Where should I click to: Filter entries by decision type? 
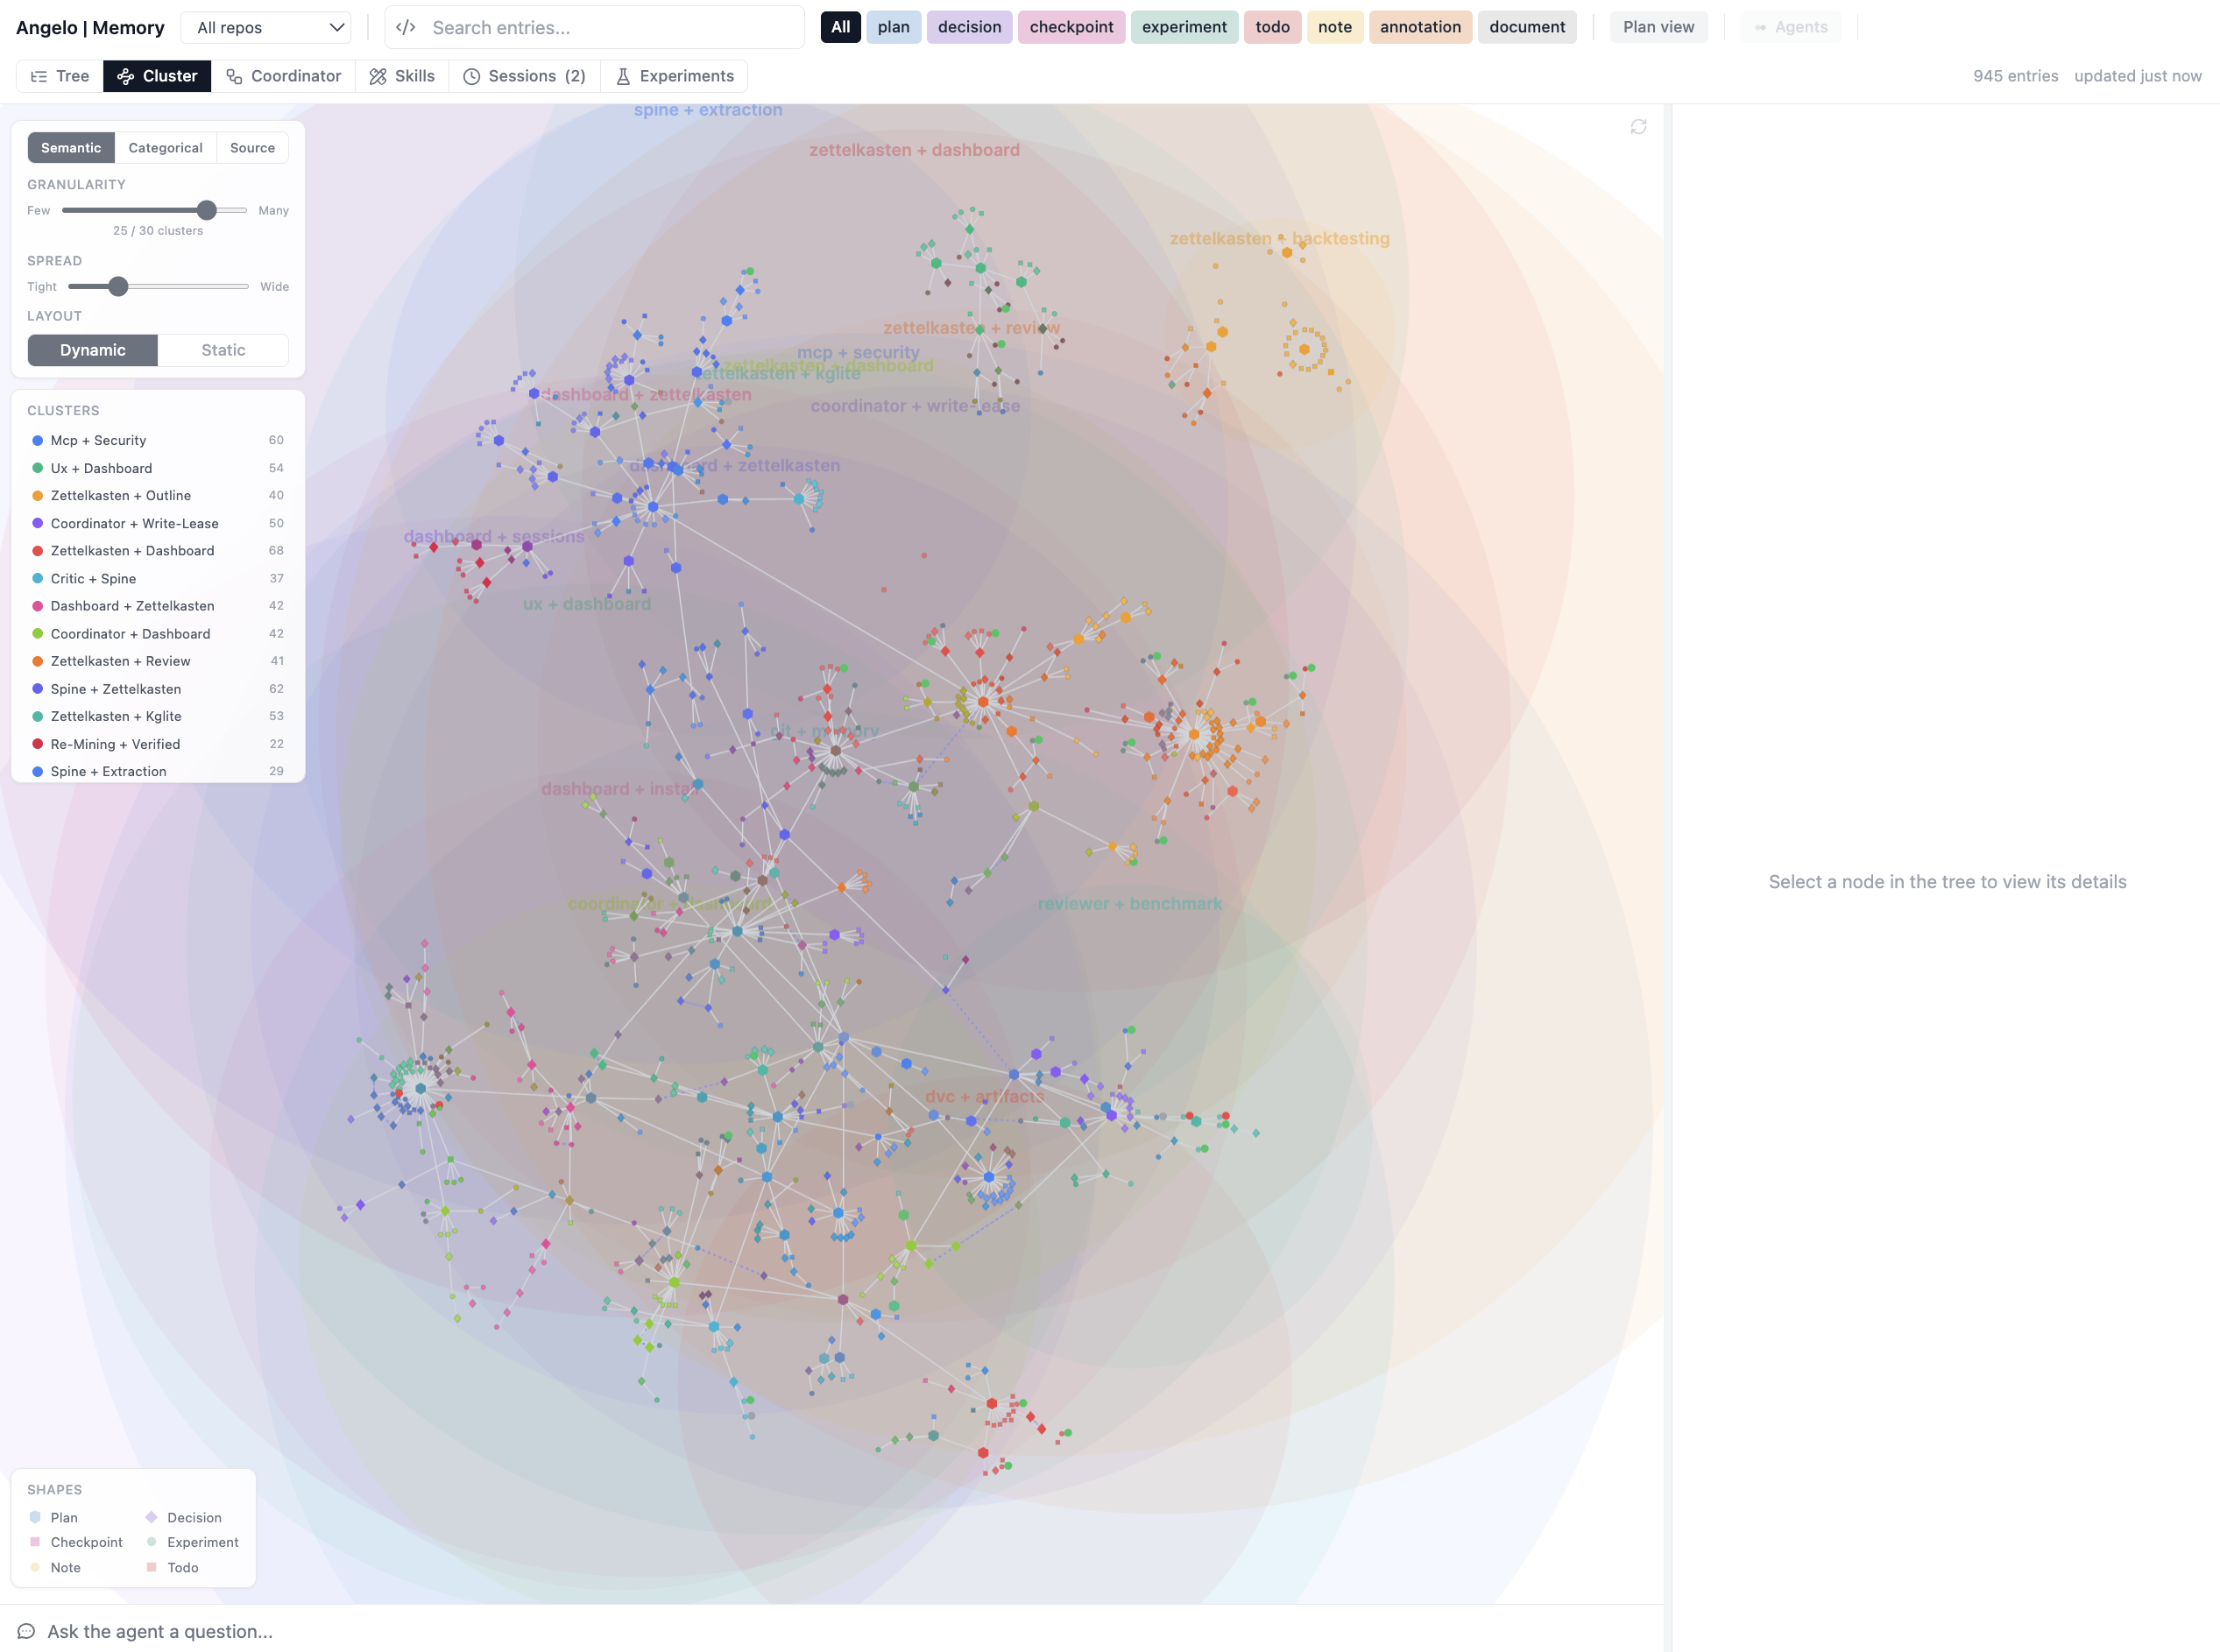[969, 27]
